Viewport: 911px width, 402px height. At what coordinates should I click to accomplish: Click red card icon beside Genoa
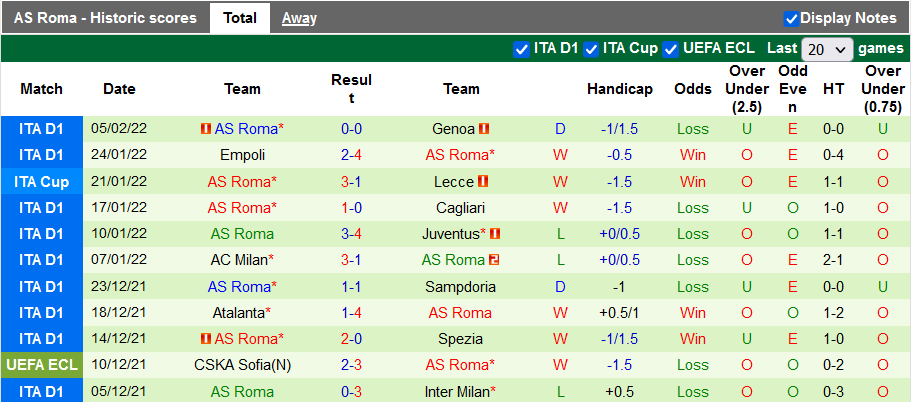(483, 129)
